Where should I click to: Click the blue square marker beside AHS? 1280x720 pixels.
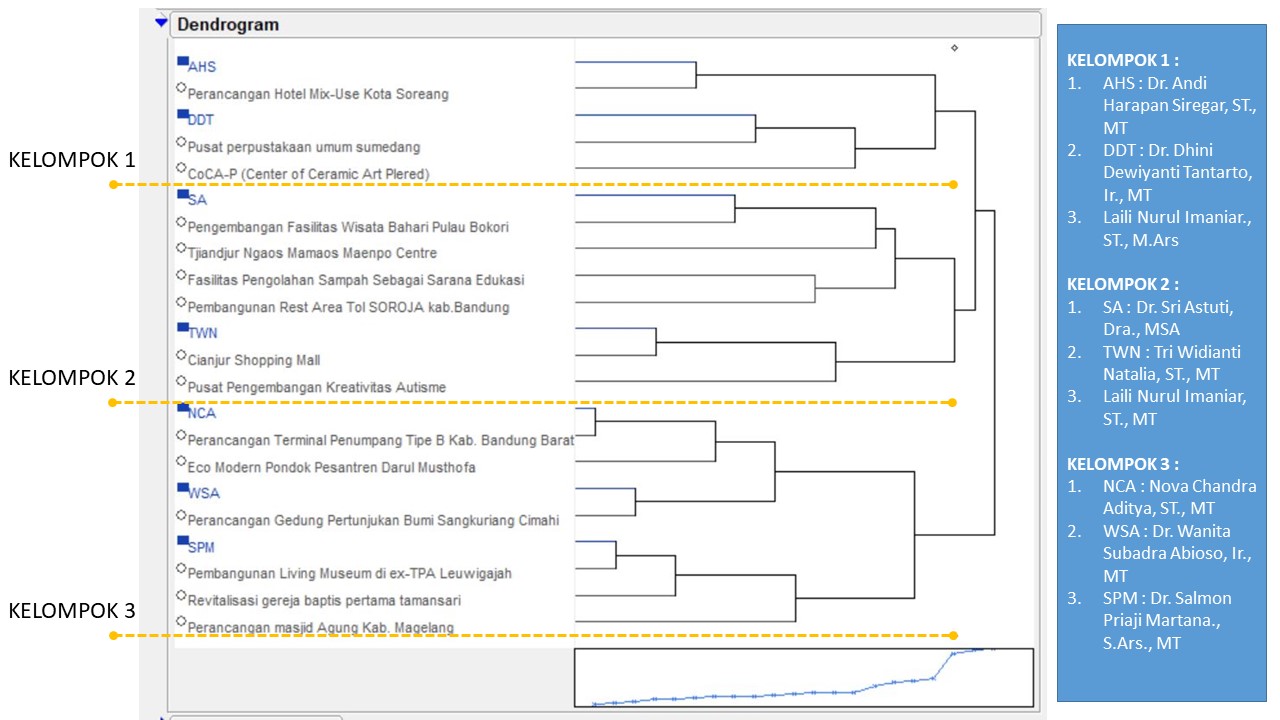tap(182, 62)
